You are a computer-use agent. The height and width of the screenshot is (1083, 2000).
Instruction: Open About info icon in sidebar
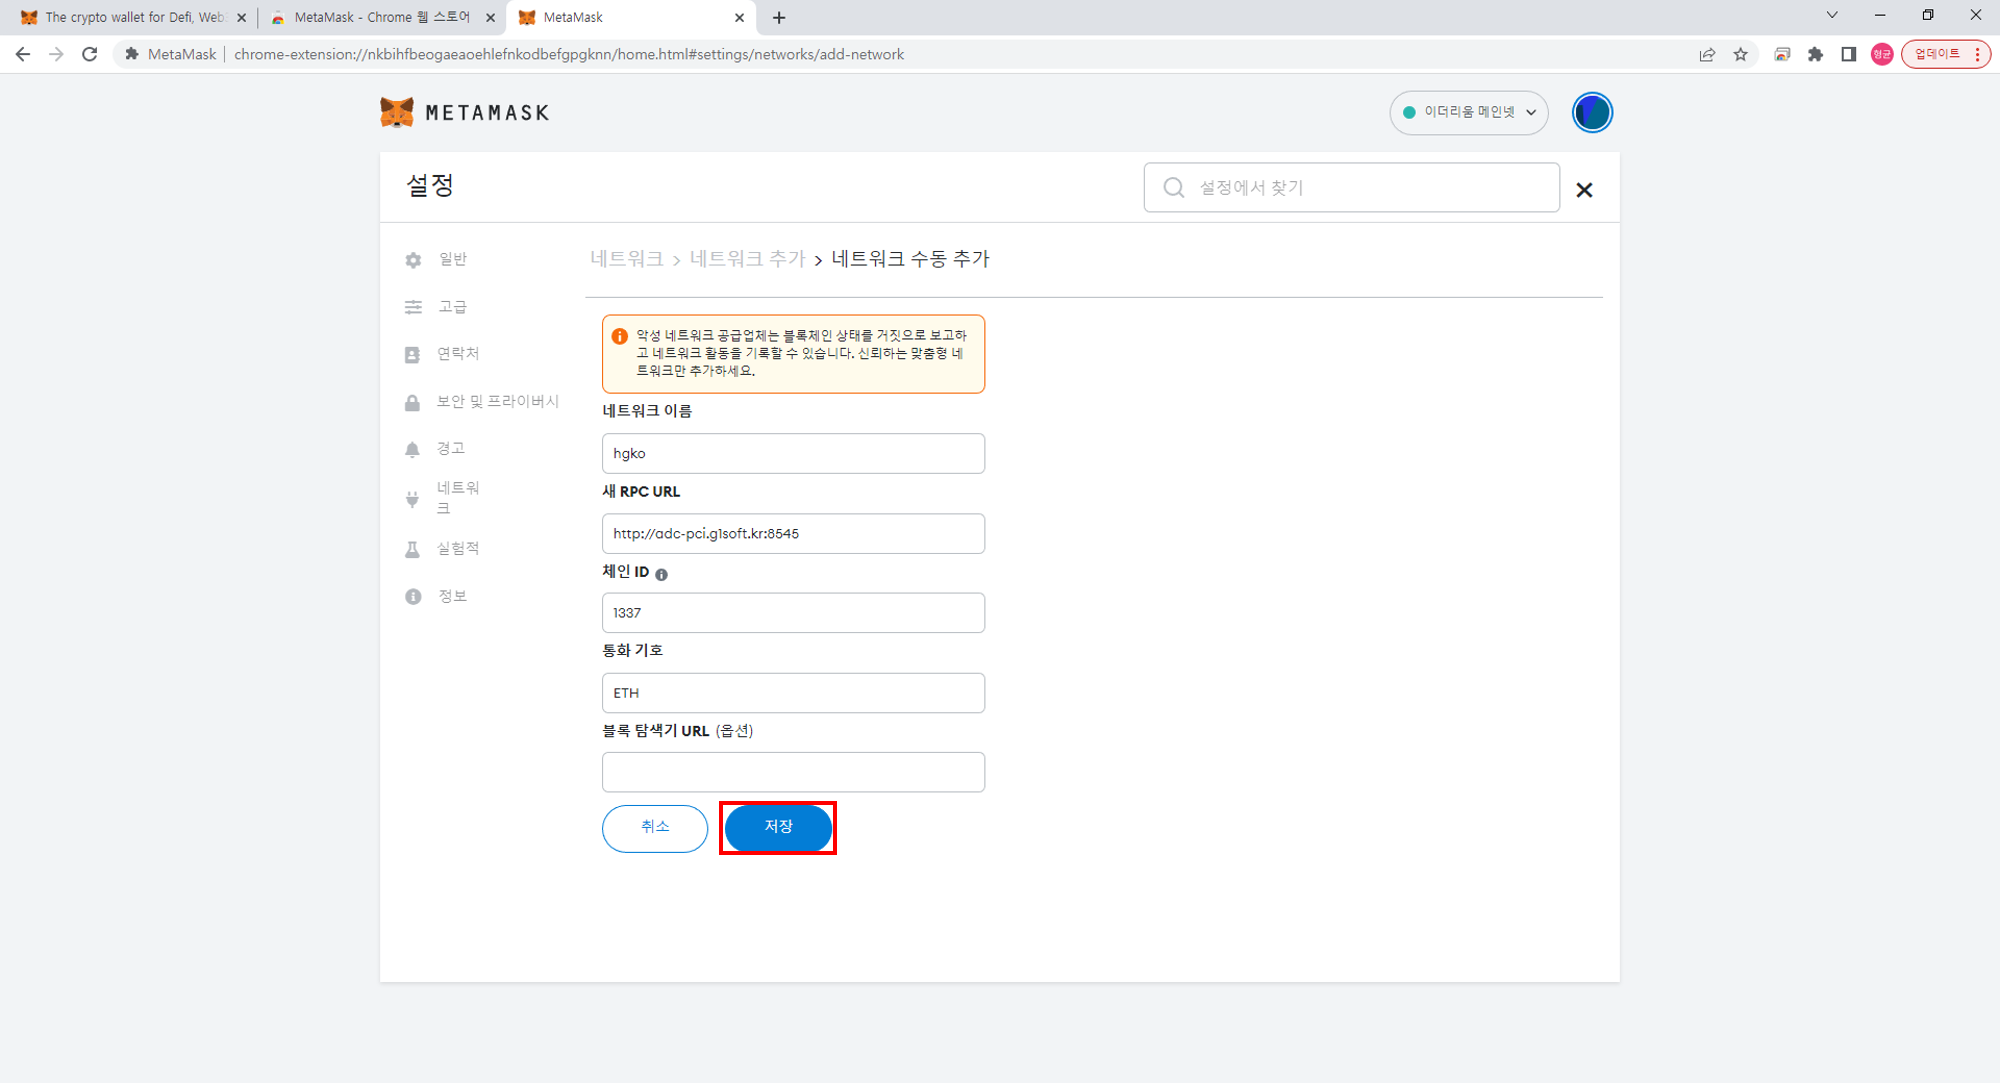coord(413,596)
